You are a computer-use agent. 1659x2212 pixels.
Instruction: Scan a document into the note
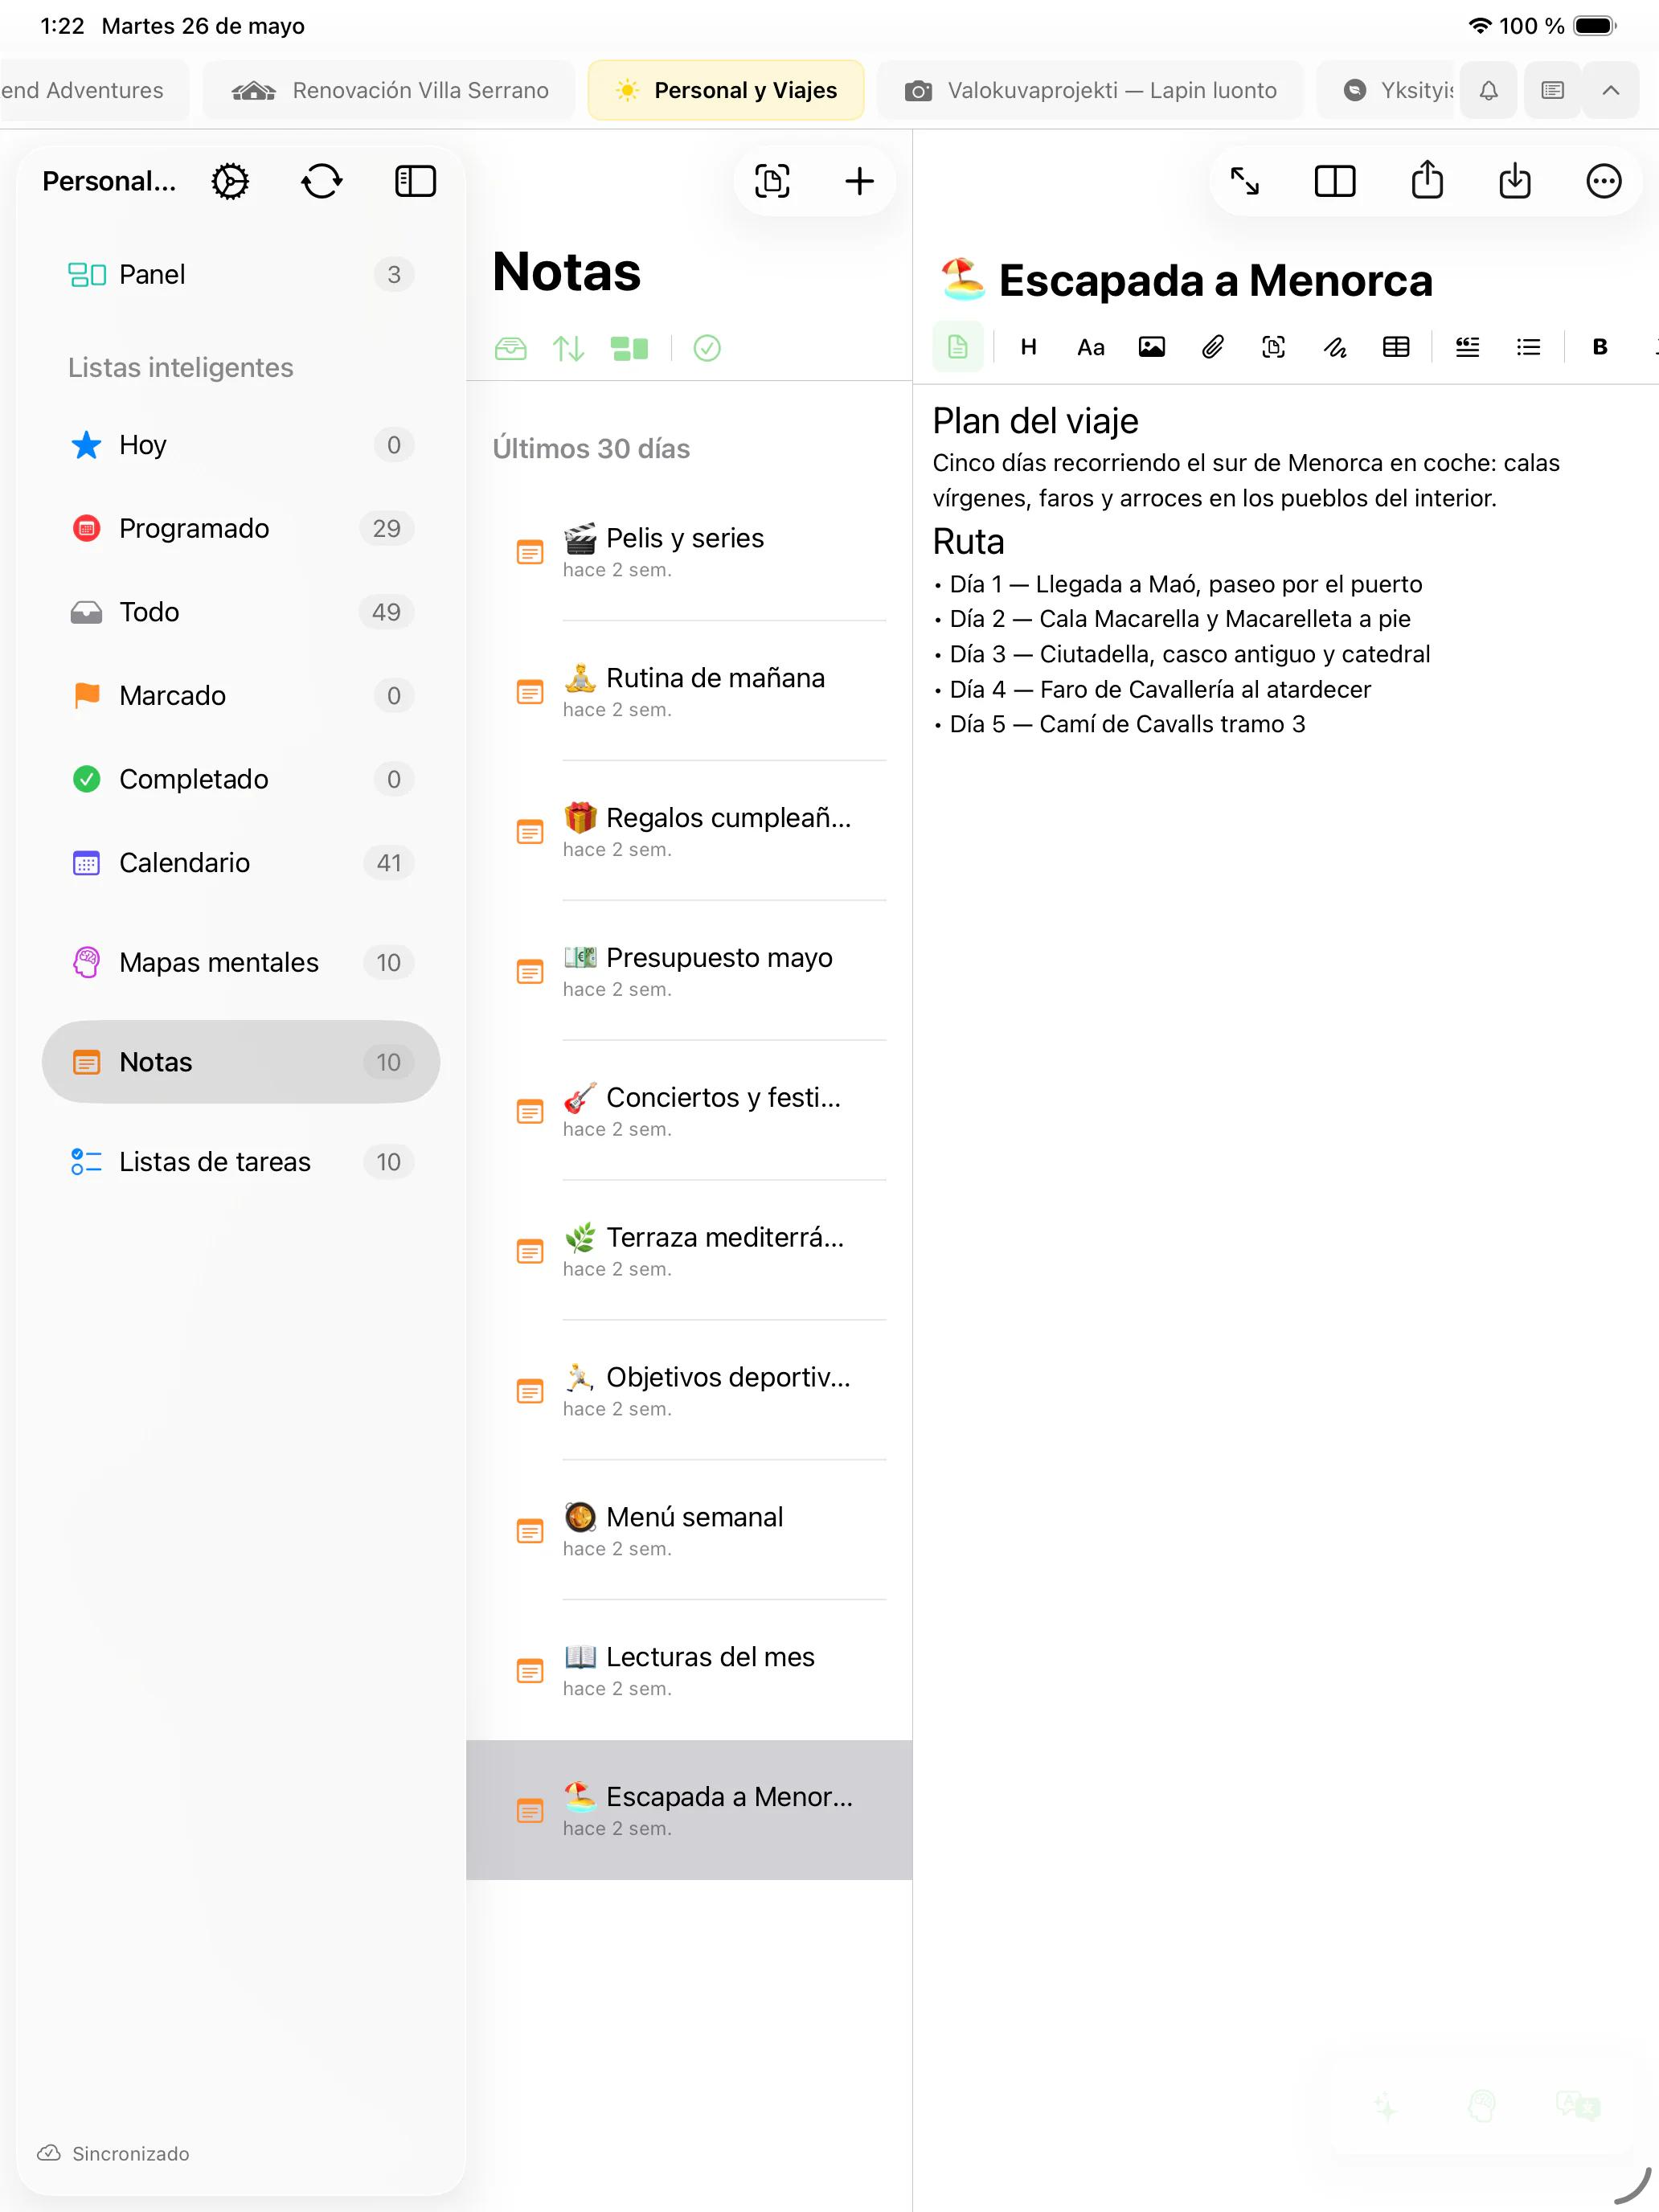pos(1273,347)
